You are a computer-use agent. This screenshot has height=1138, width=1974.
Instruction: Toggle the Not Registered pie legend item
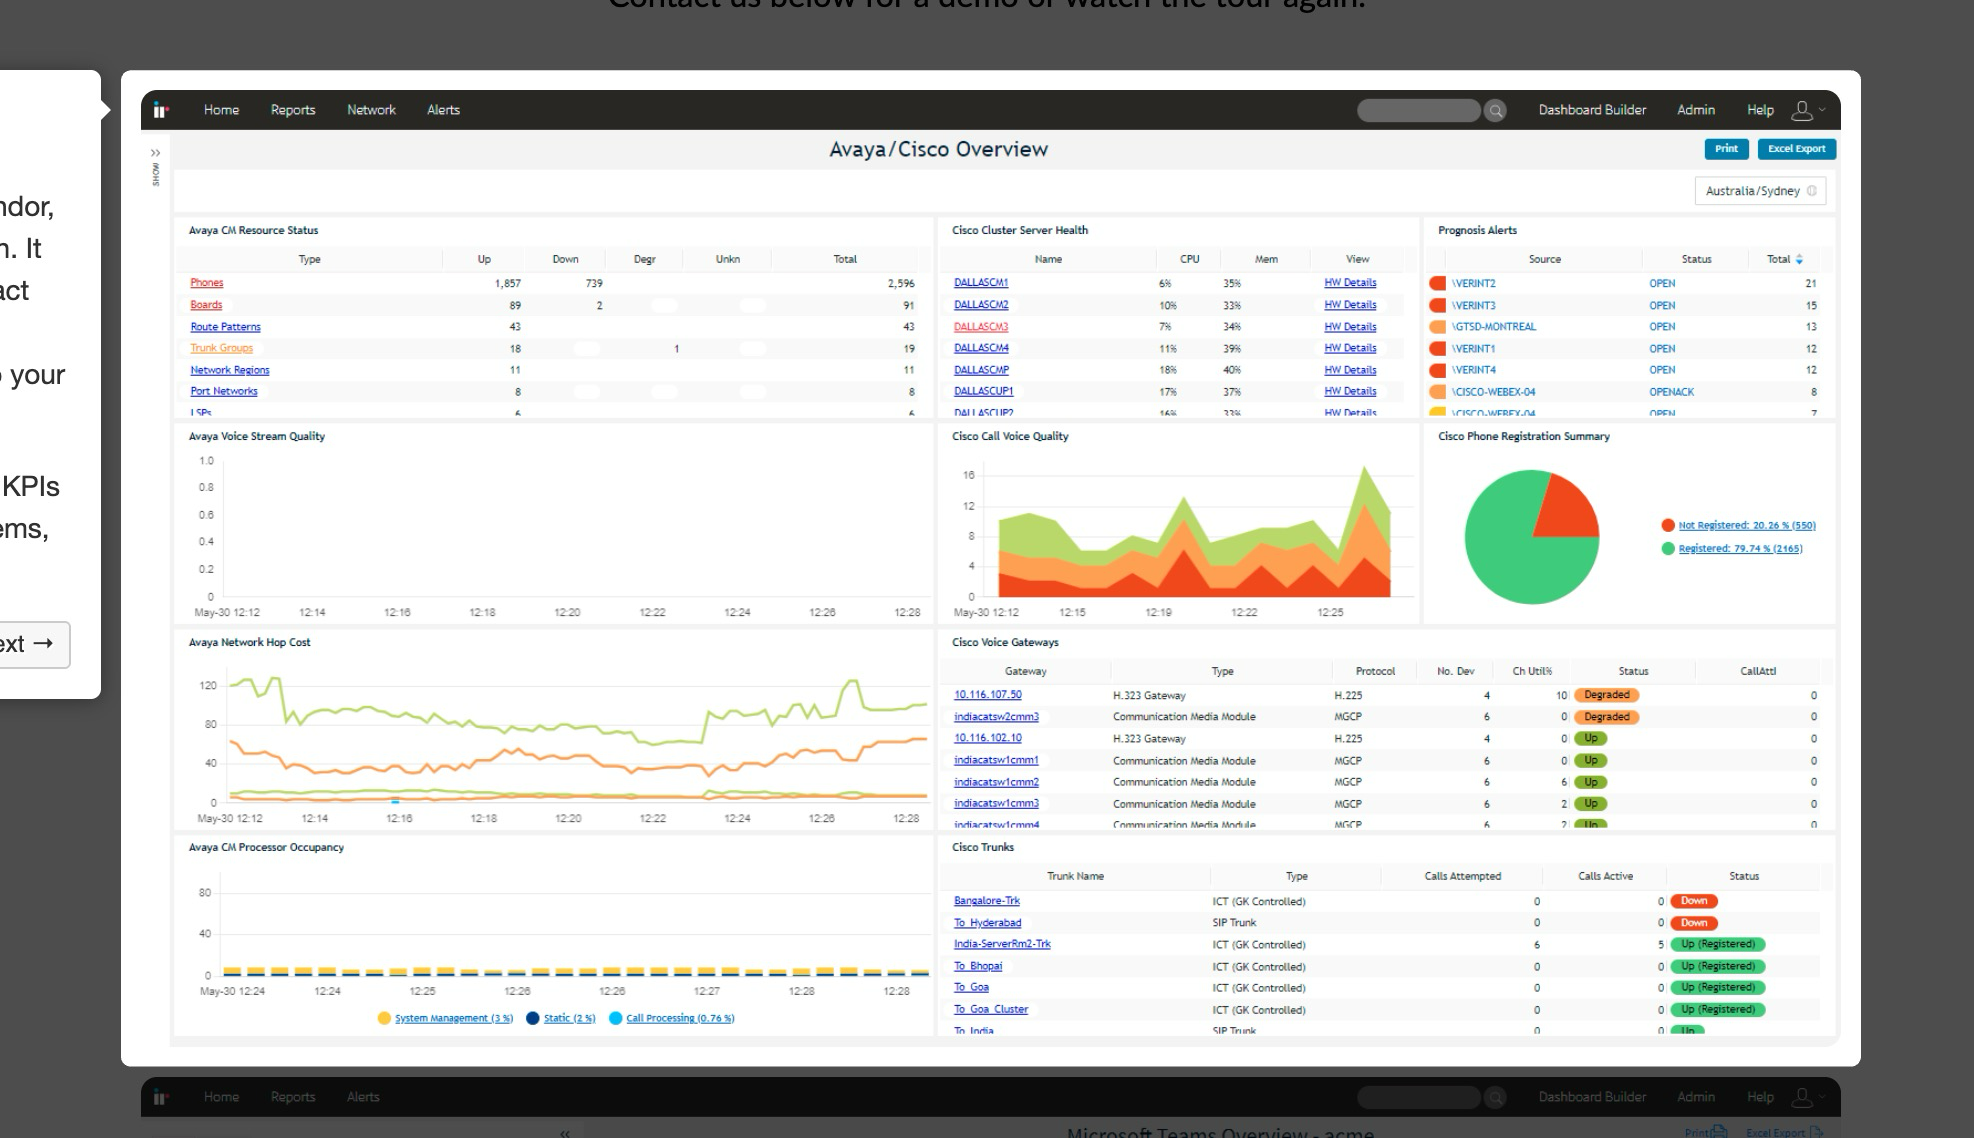[1746, 525]
